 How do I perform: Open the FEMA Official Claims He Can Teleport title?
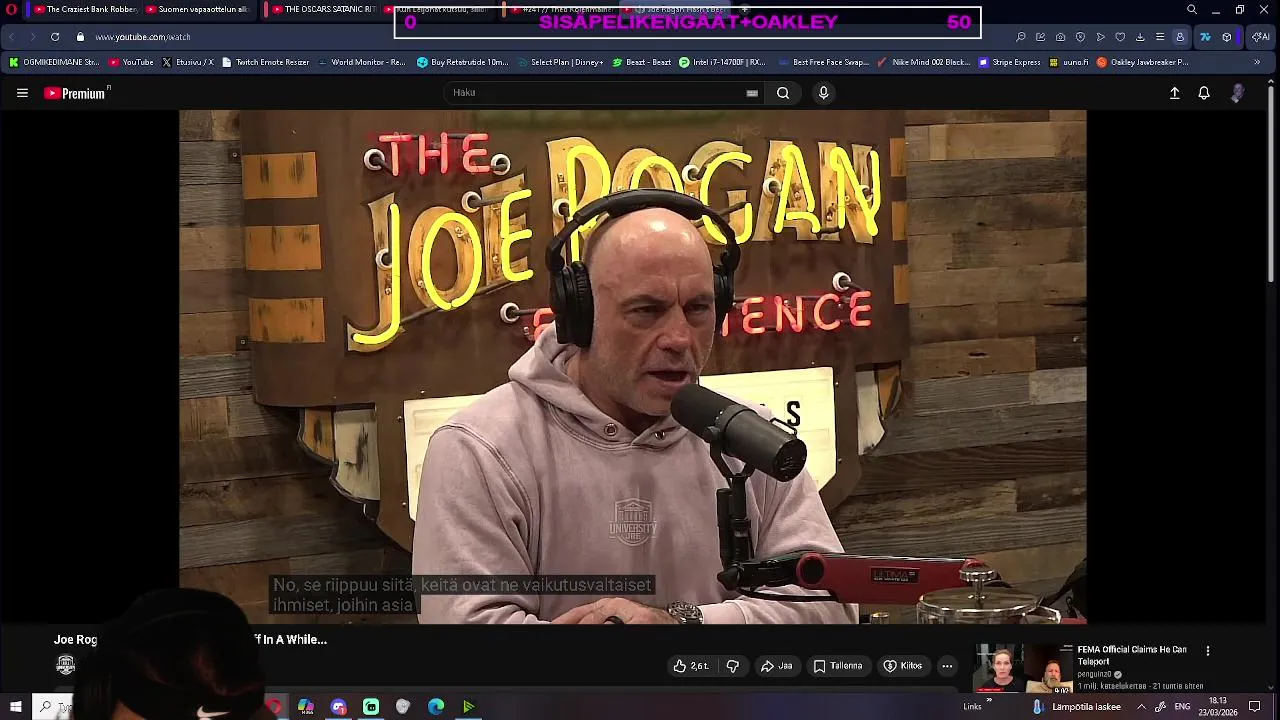tap(1132, 655)
